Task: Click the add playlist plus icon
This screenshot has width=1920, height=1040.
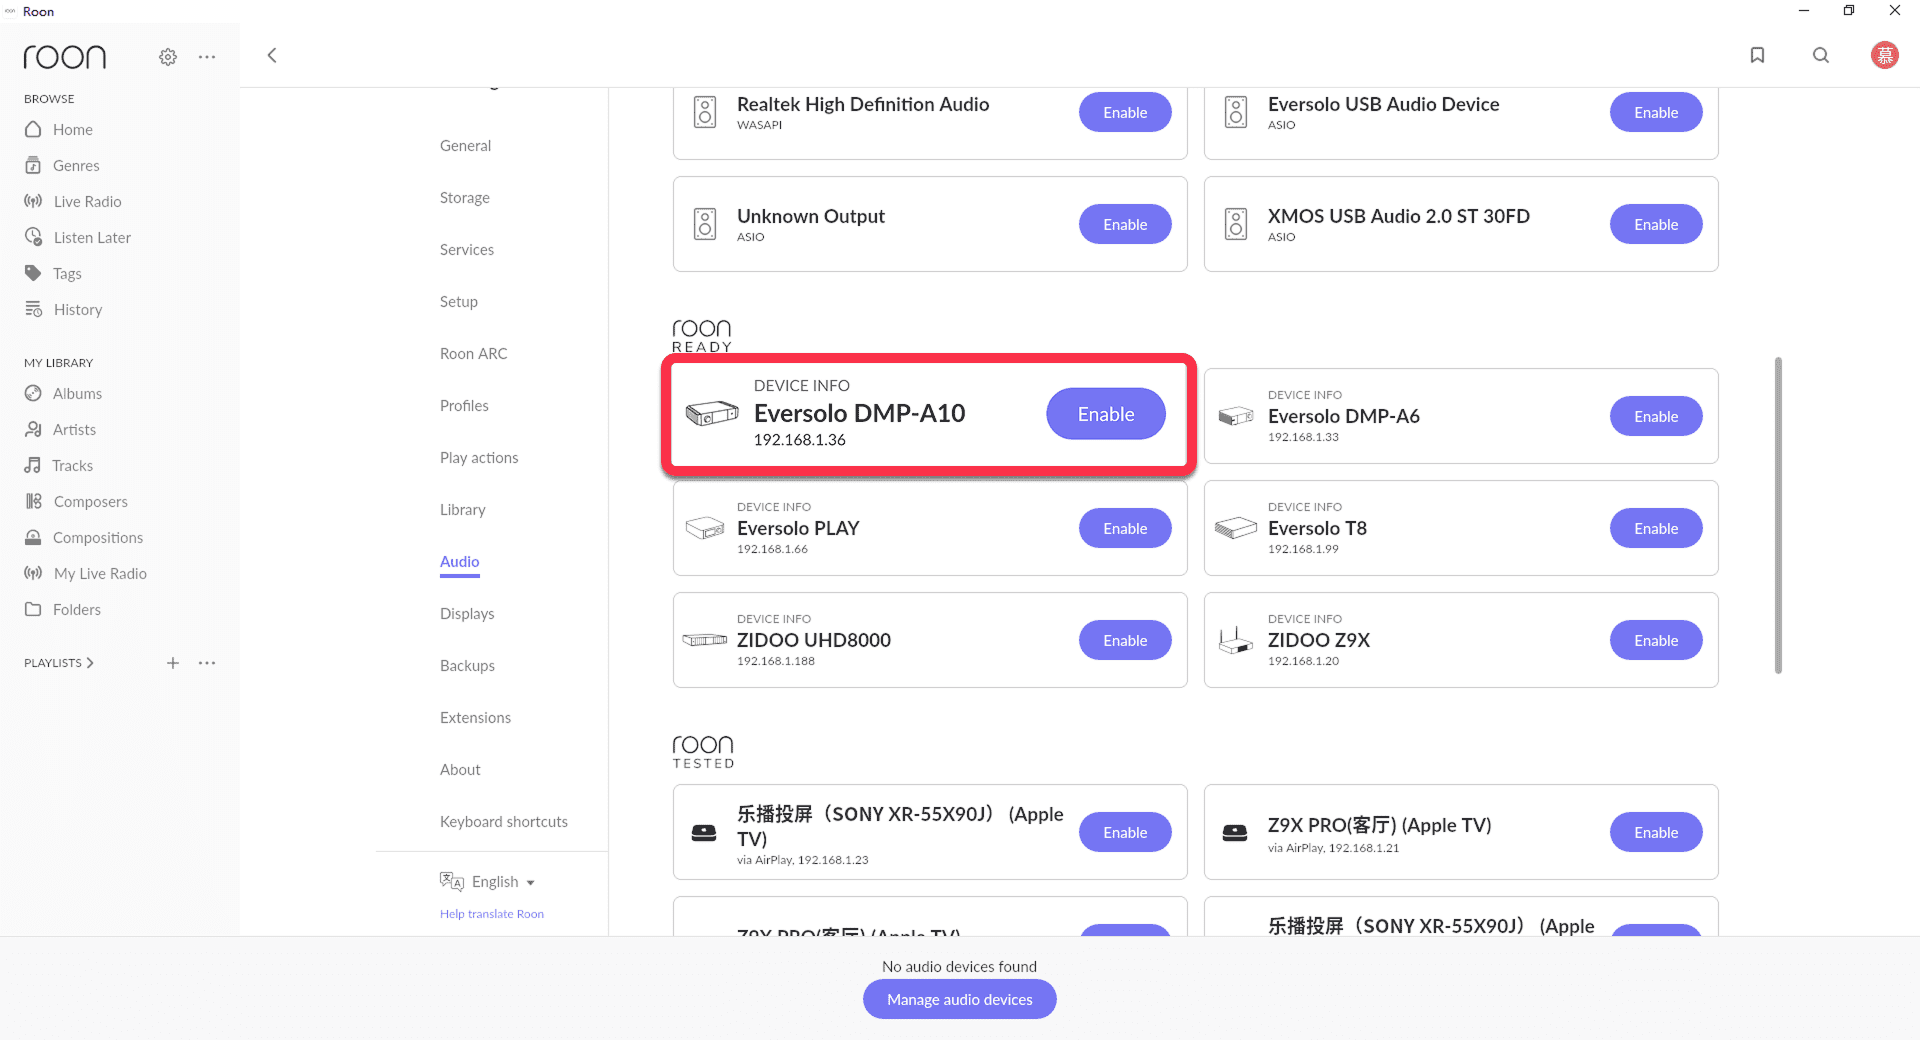Action: pyautogui.click(x=173, y=663)
